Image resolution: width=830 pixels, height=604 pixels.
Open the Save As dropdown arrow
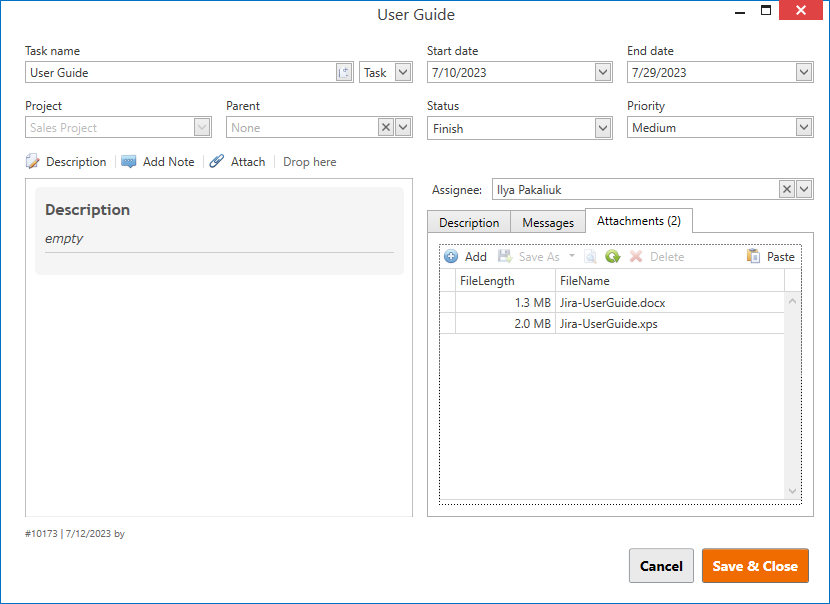tap(572, 256)
